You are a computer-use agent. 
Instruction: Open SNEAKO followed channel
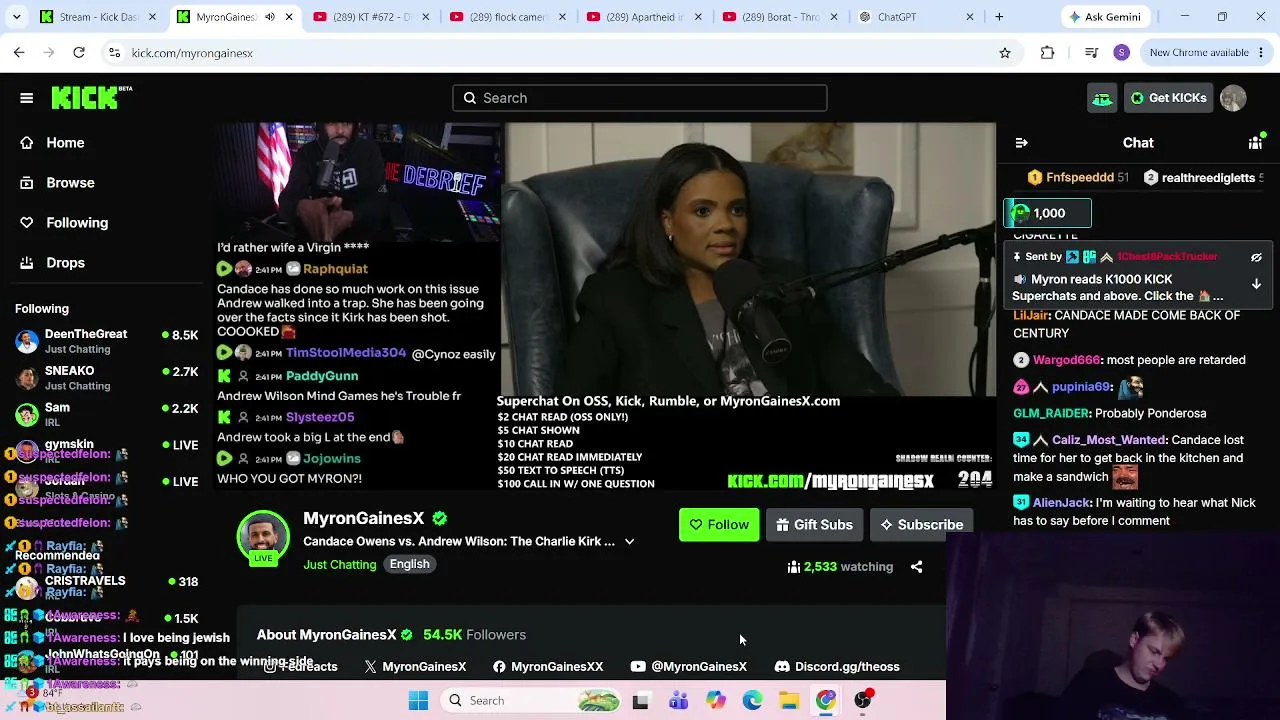click(x=106, y=378)
